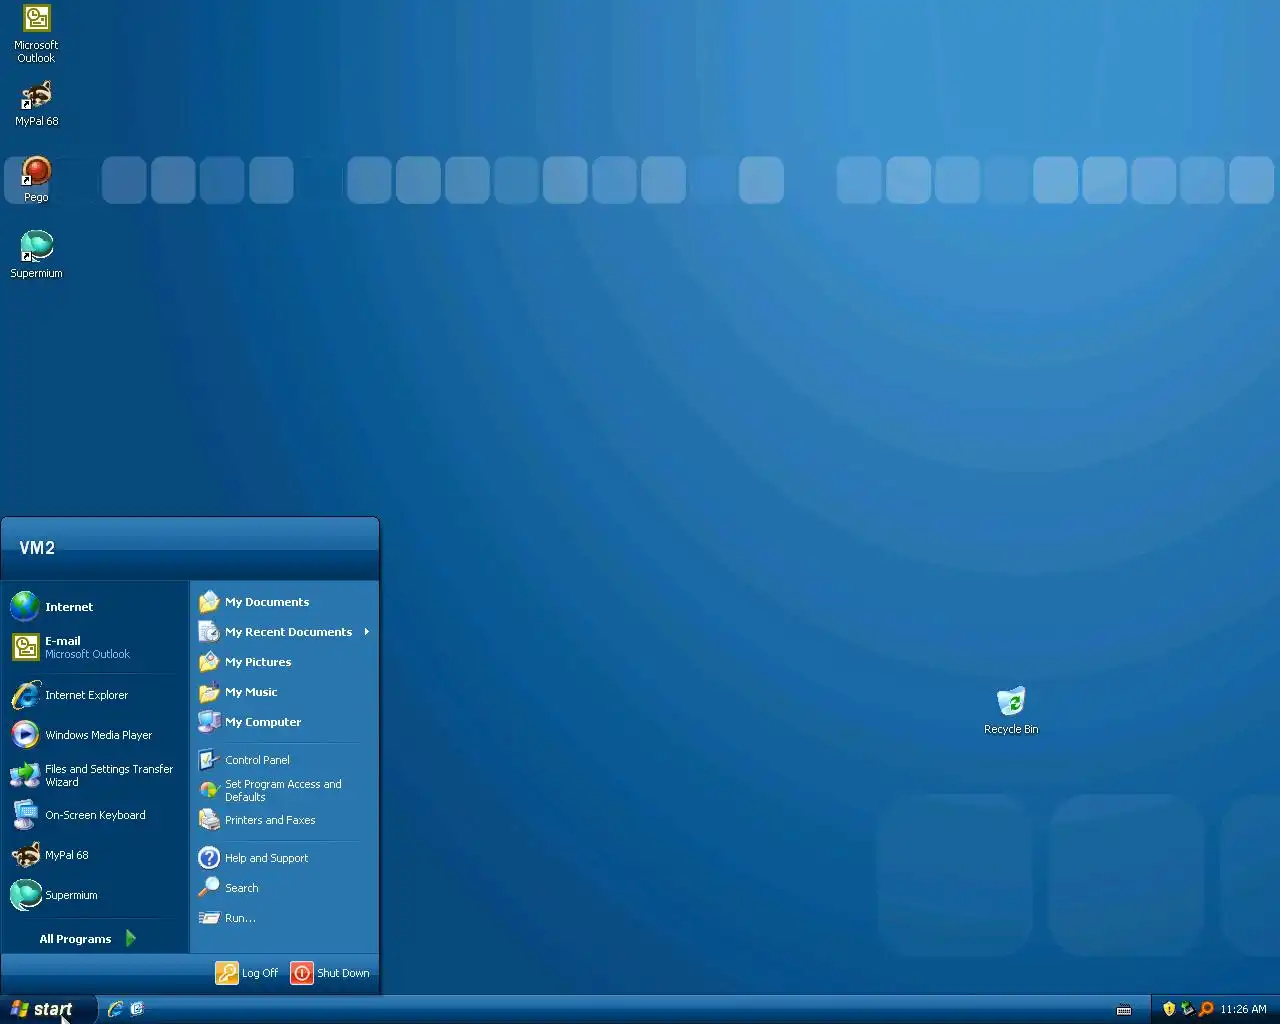Launch Internet Explorer from Start menu
The width and height of the screenshot is (1280, 1024).
(94, 695)
